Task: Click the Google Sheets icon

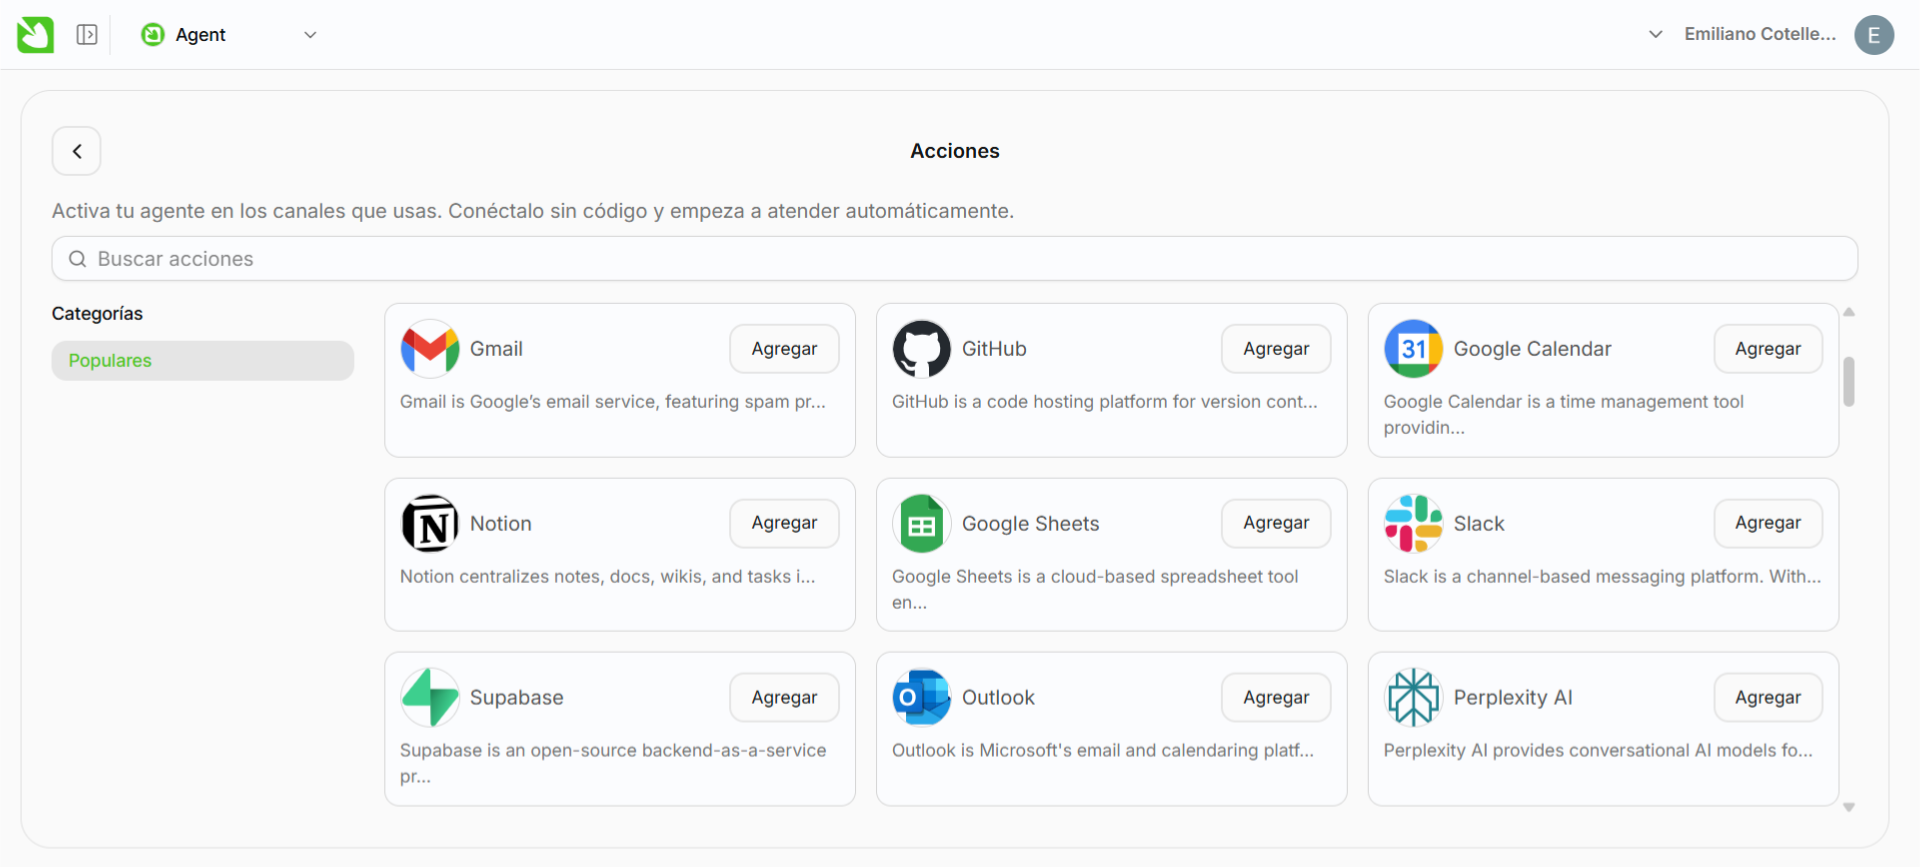Action: (921, 524)
